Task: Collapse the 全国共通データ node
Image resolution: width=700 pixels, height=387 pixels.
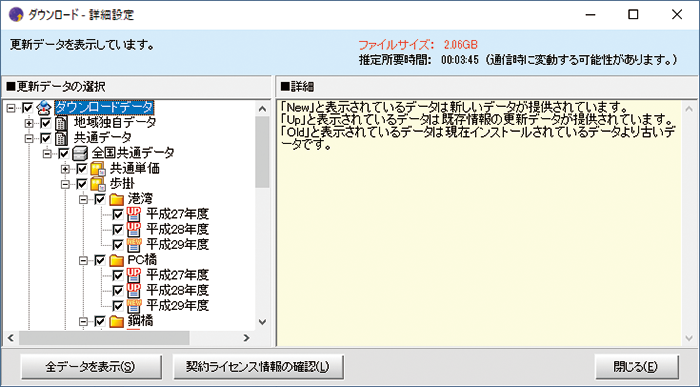Action: [47, 154]
